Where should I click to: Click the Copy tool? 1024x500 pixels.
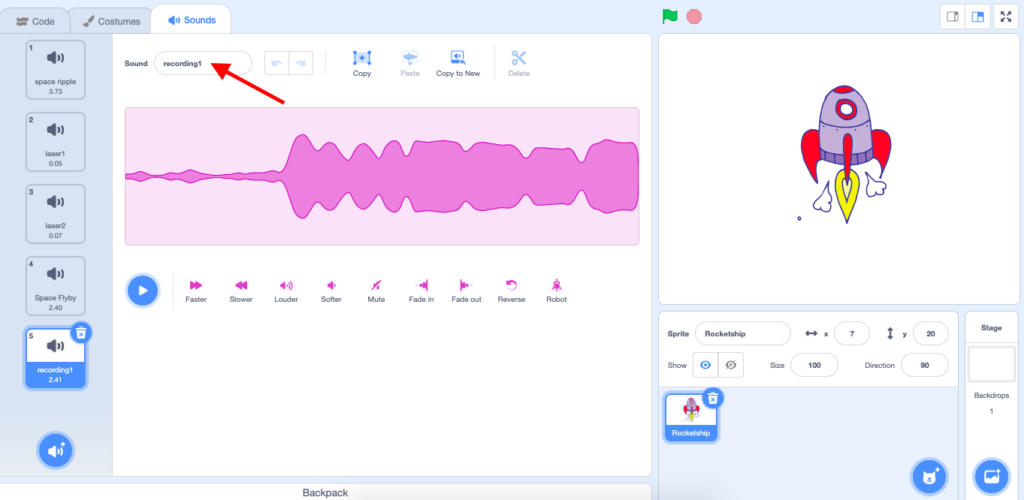(362, 64)
